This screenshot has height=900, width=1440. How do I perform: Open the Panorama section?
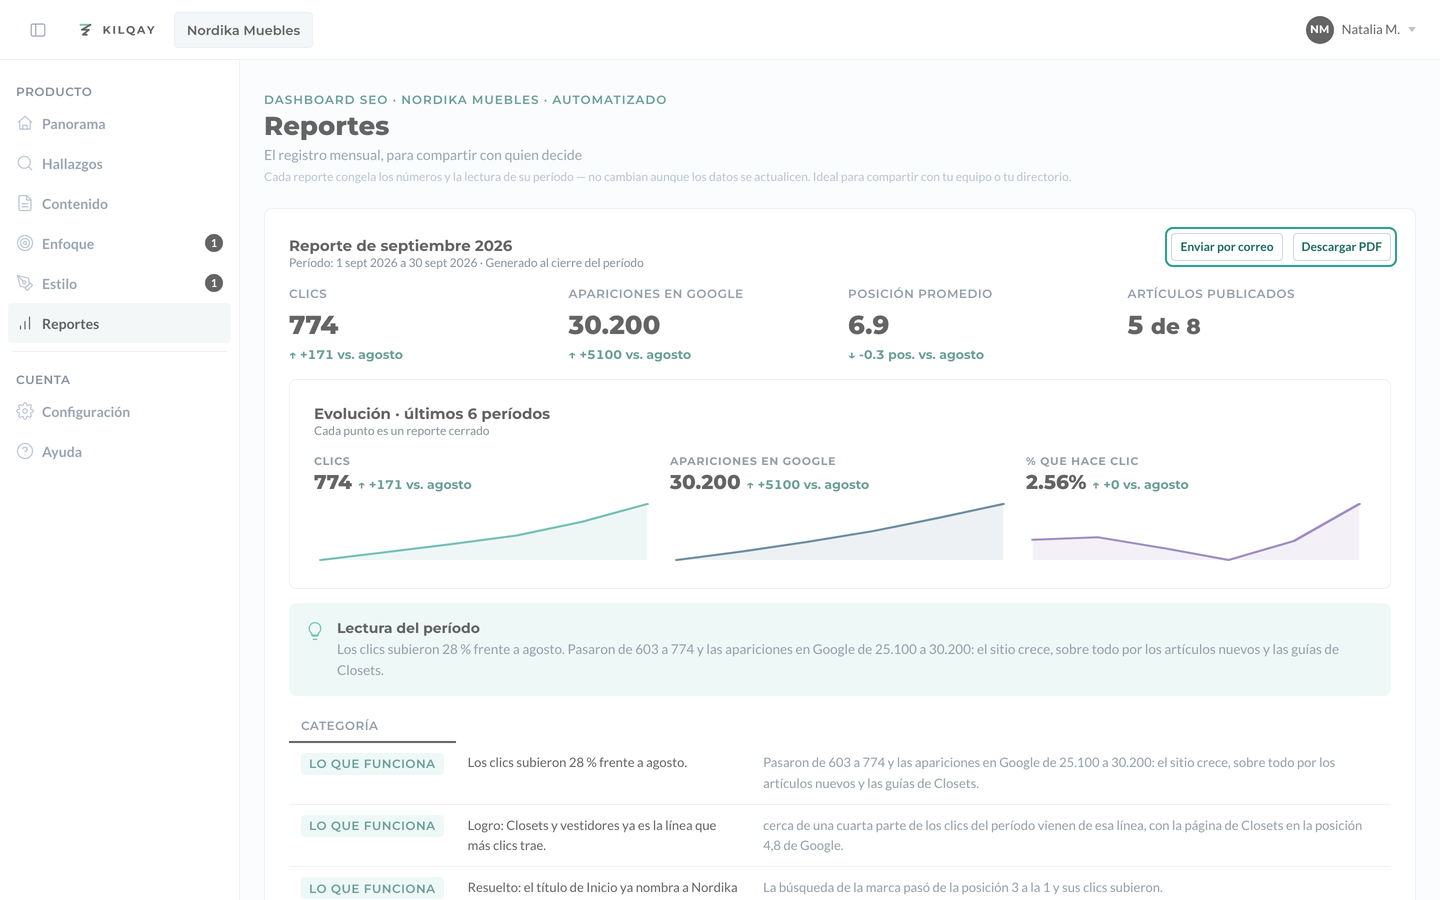point(119,124)
